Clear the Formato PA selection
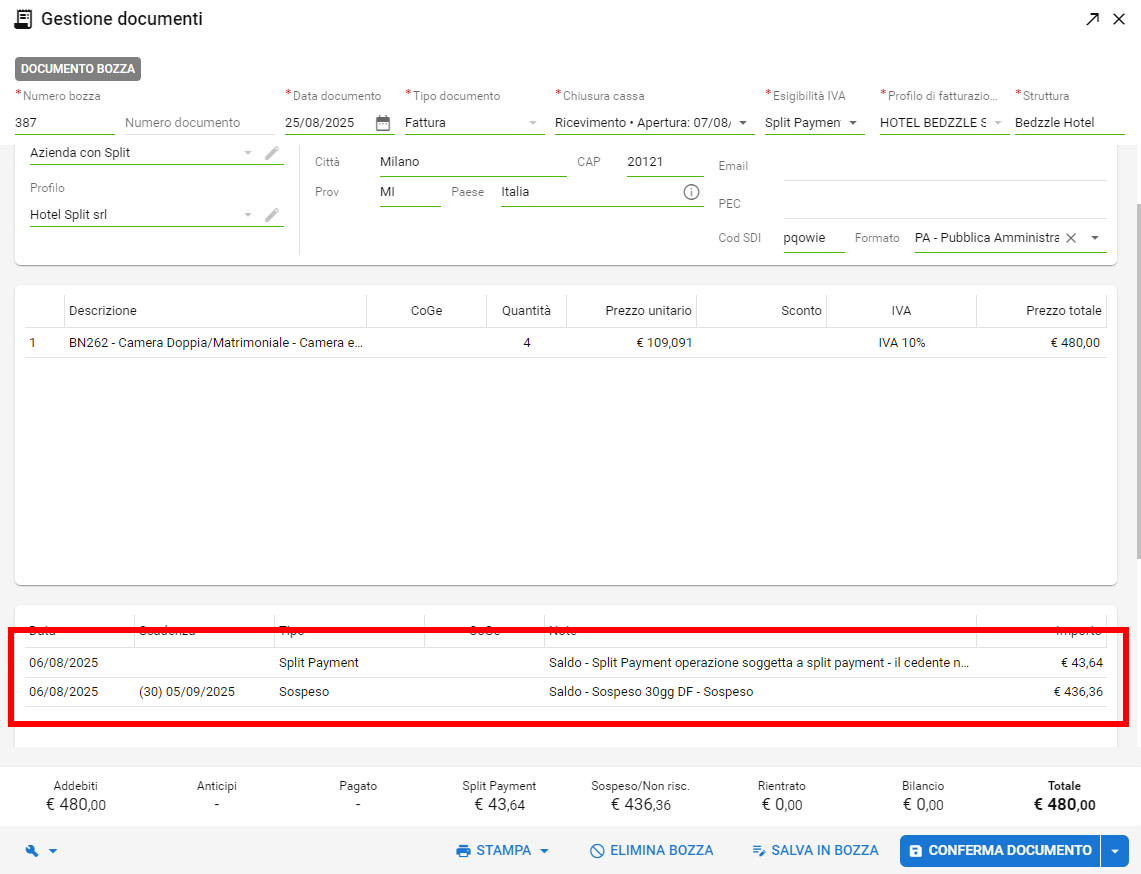Image resolution: width=1141 pixels, height=874 pixels. [x=1071, y=238]
